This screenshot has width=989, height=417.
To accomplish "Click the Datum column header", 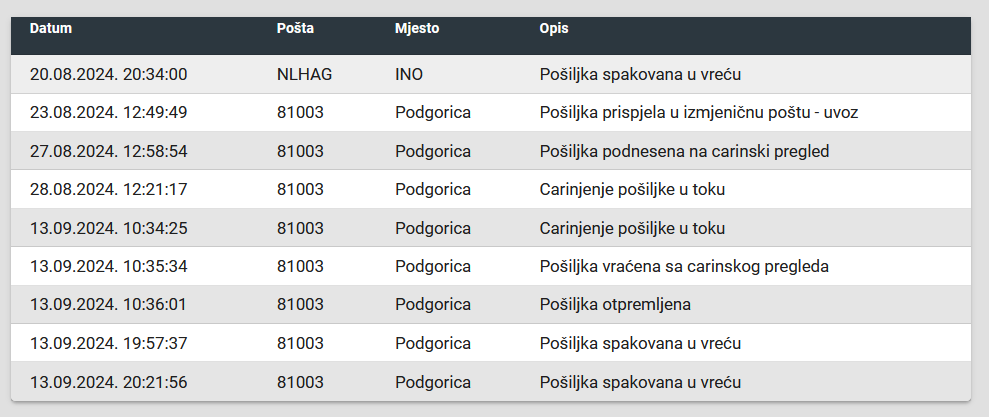I will point(50,28).
